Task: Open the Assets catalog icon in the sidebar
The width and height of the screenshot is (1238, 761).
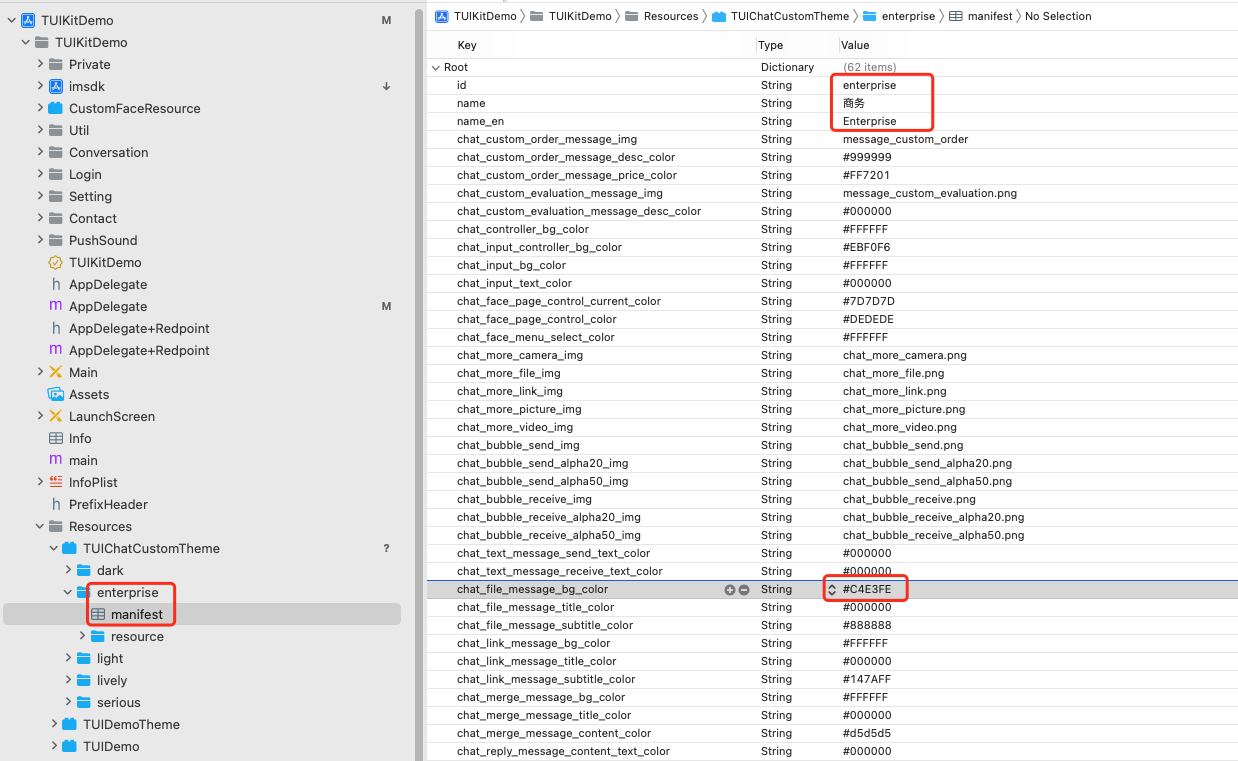Action: pos(56,394)
